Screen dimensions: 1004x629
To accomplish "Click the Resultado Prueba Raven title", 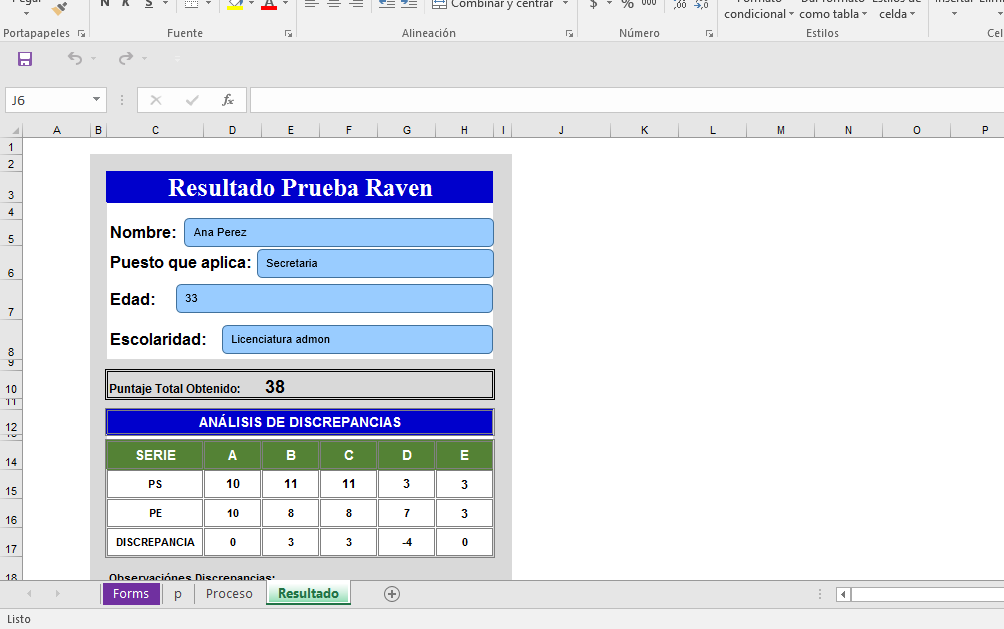I will 300,187.
